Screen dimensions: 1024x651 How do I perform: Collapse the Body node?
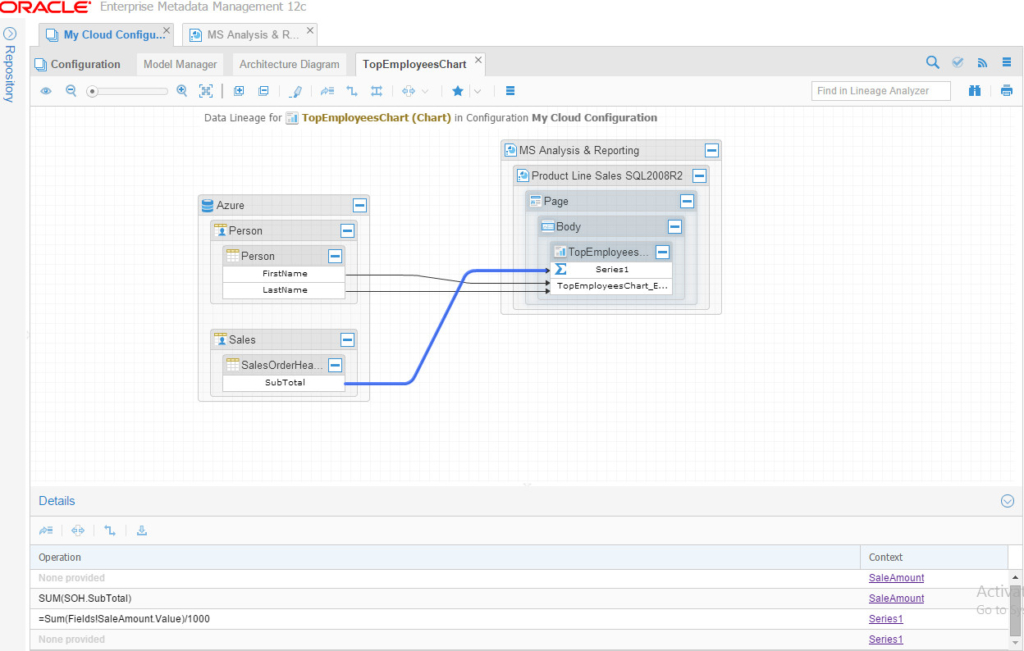click(x=675, y=227)
